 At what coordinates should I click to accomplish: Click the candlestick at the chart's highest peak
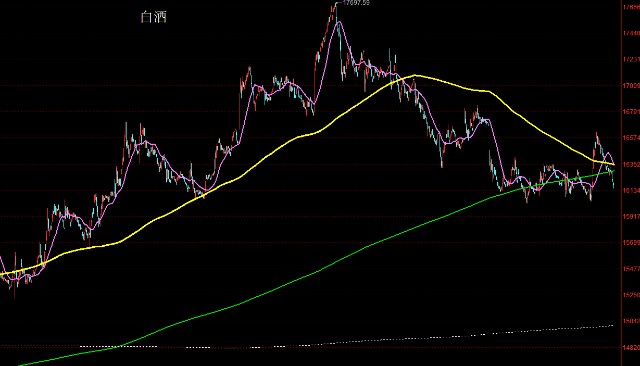pos(335,10)
